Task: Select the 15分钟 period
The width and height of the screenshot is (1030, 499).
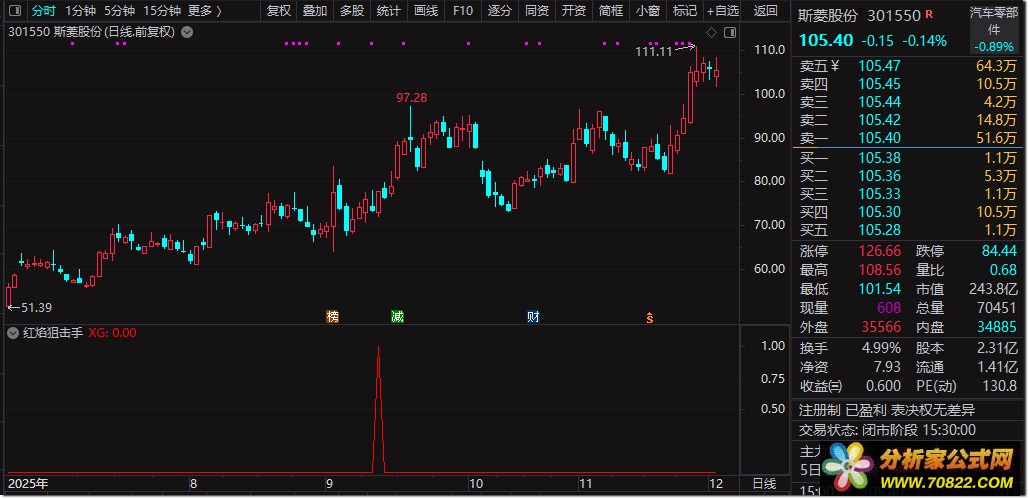Action: click(162, 11)
